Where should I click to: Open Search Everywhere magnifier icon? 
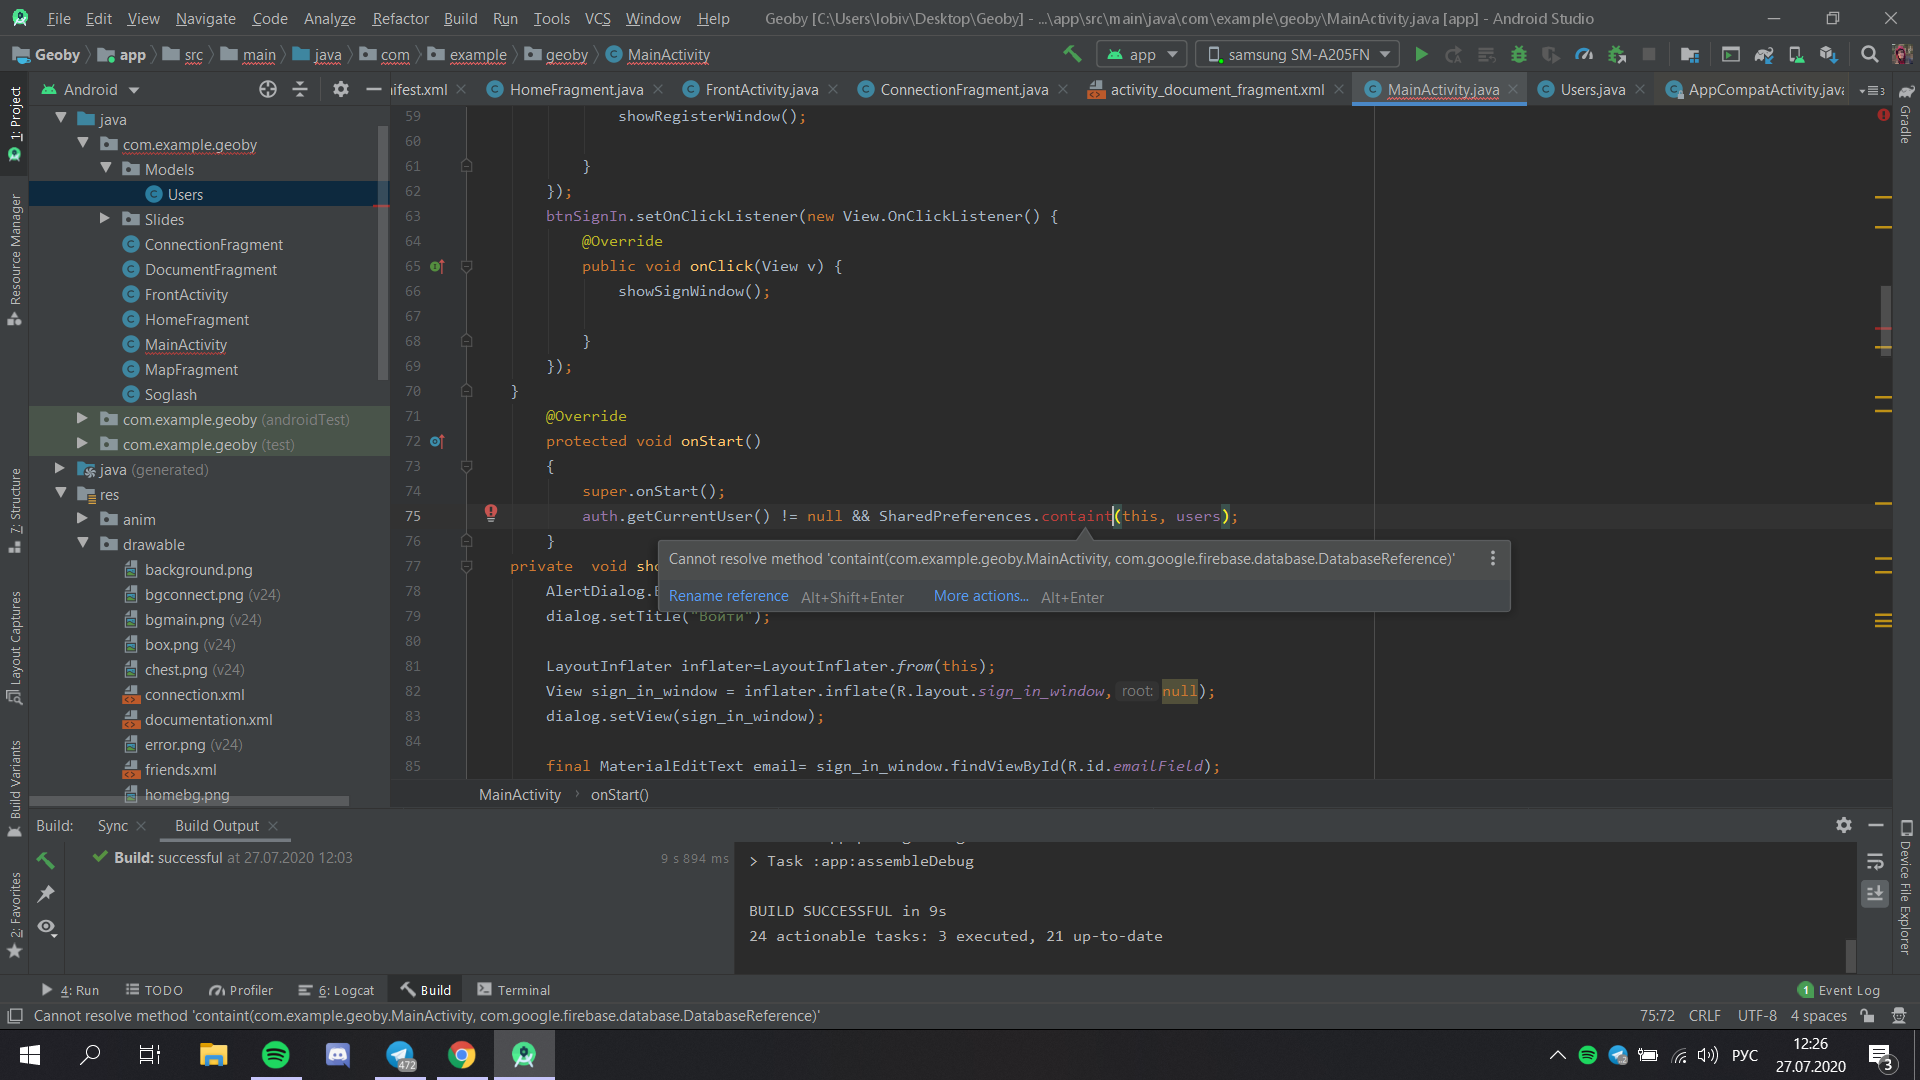click(1869, 55)
